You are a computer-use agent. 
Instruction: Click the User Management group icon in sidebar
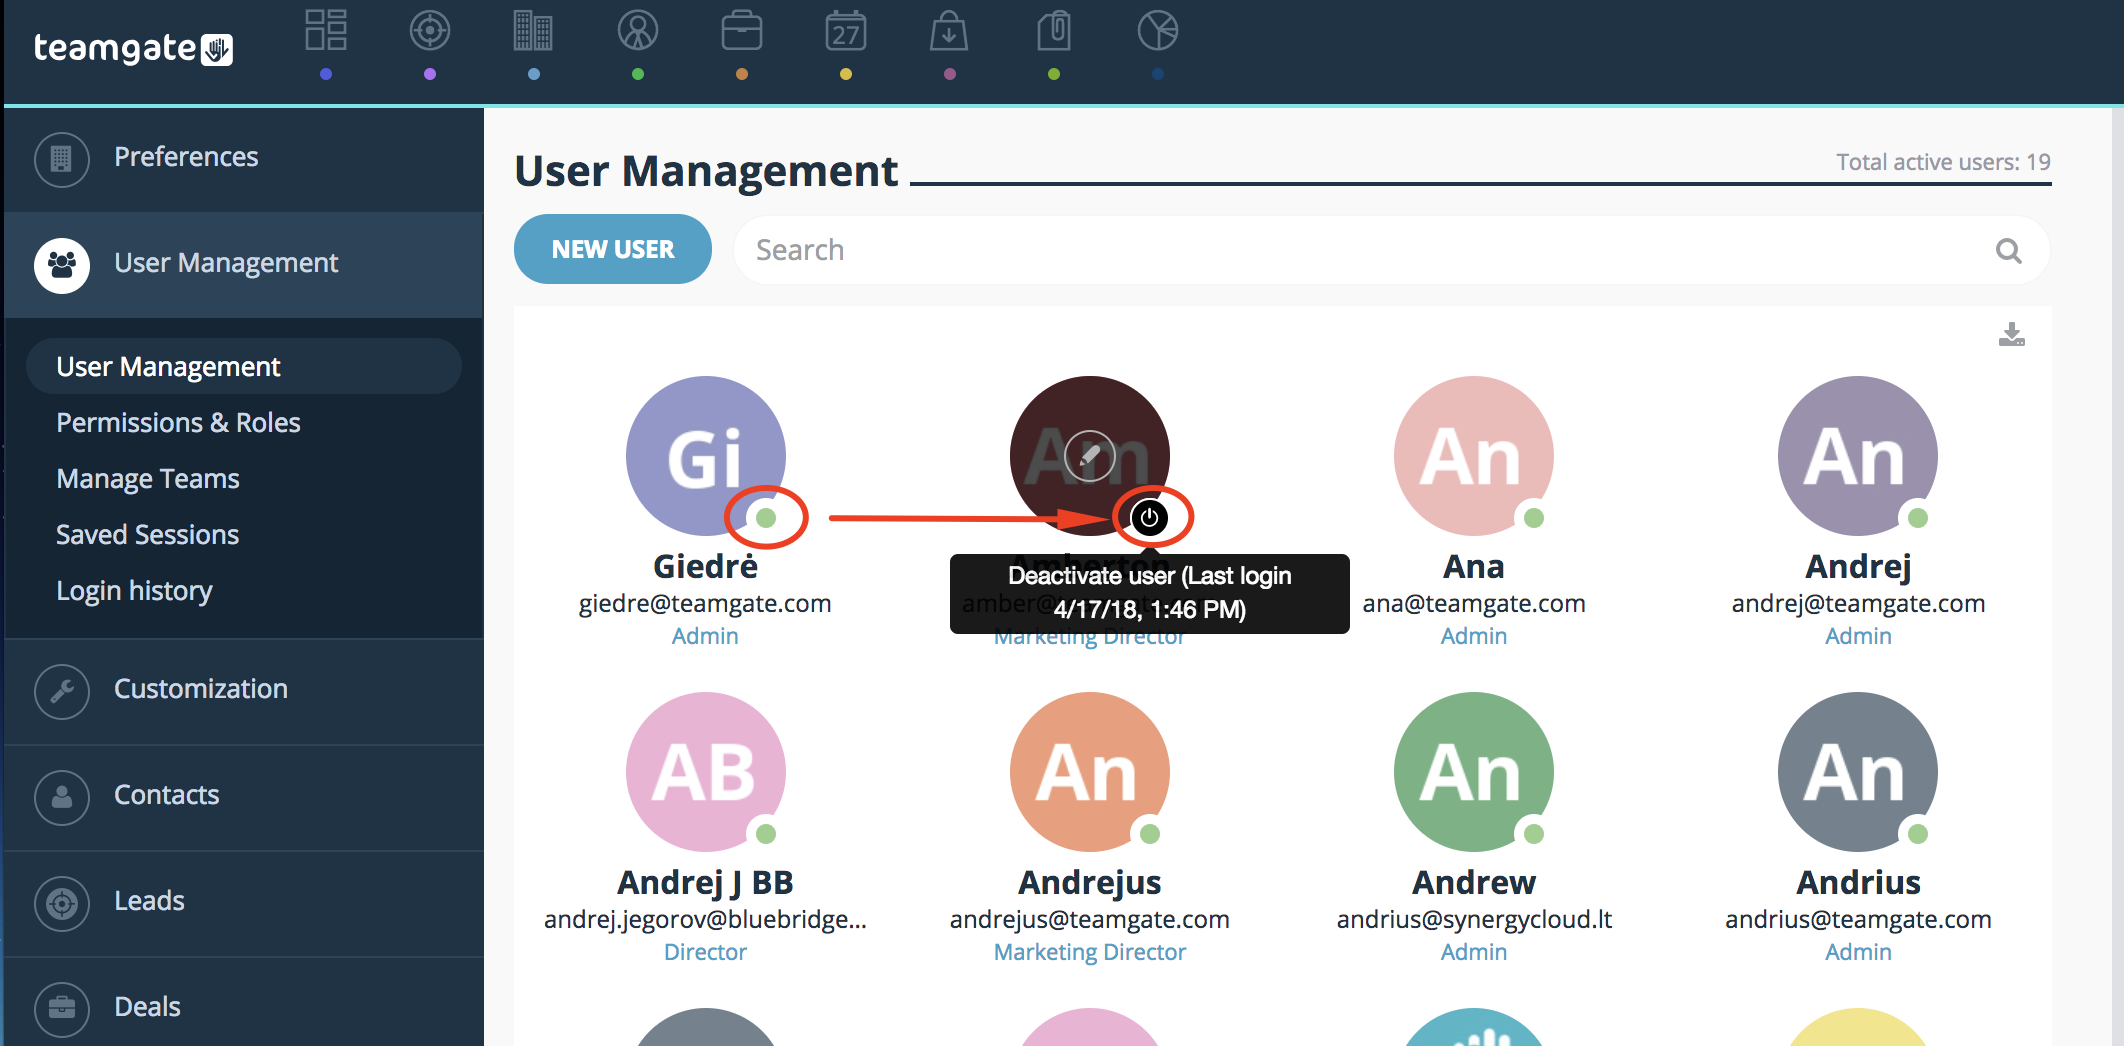point(62,265)
